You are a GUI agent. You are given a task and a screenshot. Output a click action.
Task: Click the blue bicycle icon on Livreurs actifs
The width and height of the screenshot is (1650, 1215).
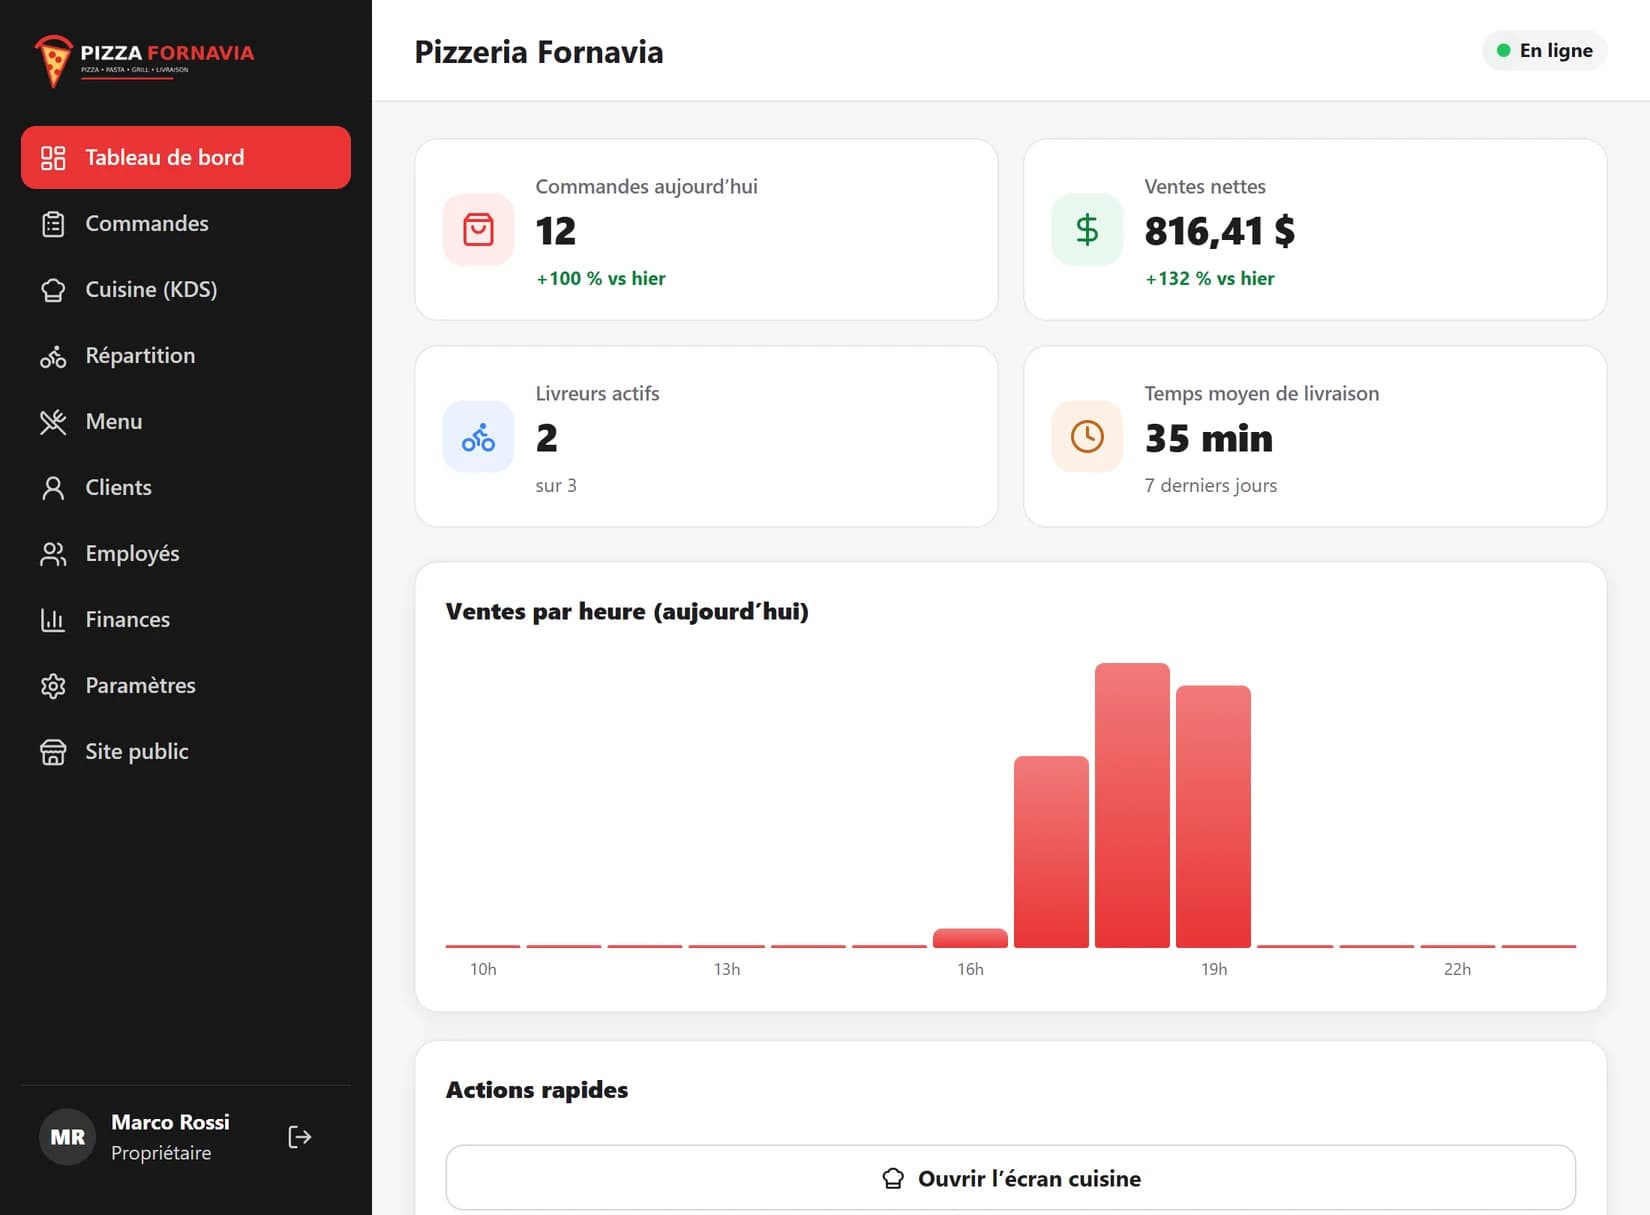(478, 437)
